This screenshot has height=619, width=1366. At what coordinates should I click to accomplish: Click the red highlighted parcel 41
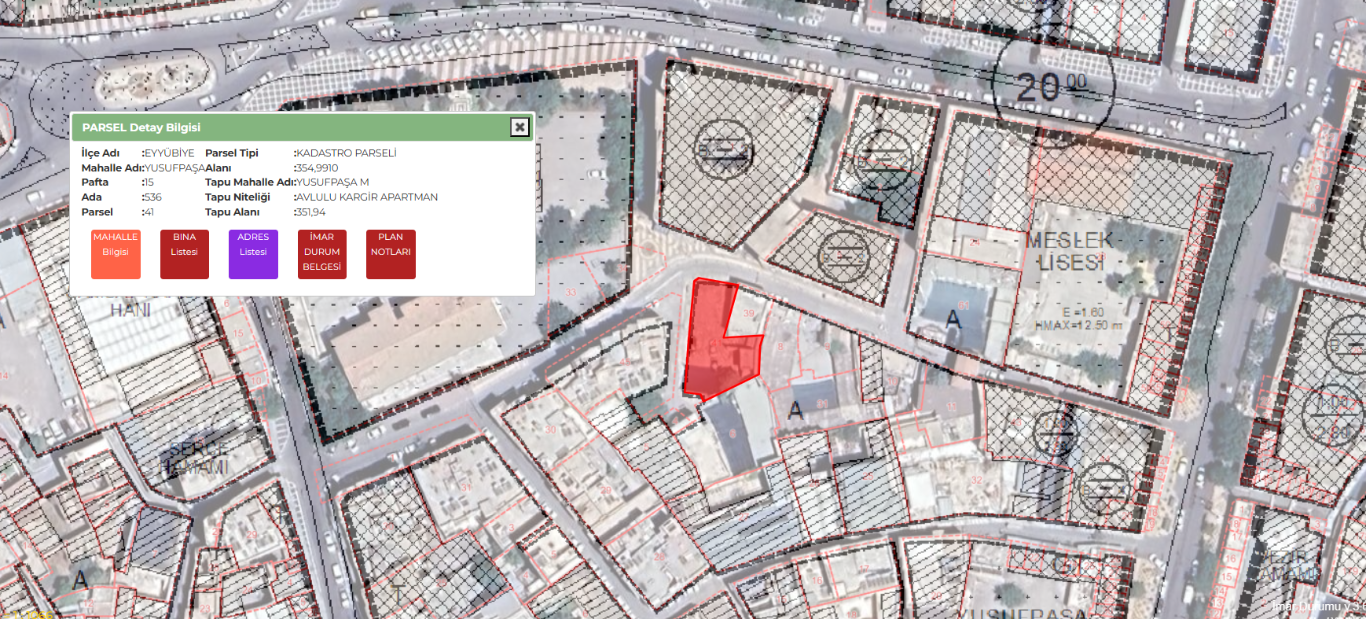[712, 345]
